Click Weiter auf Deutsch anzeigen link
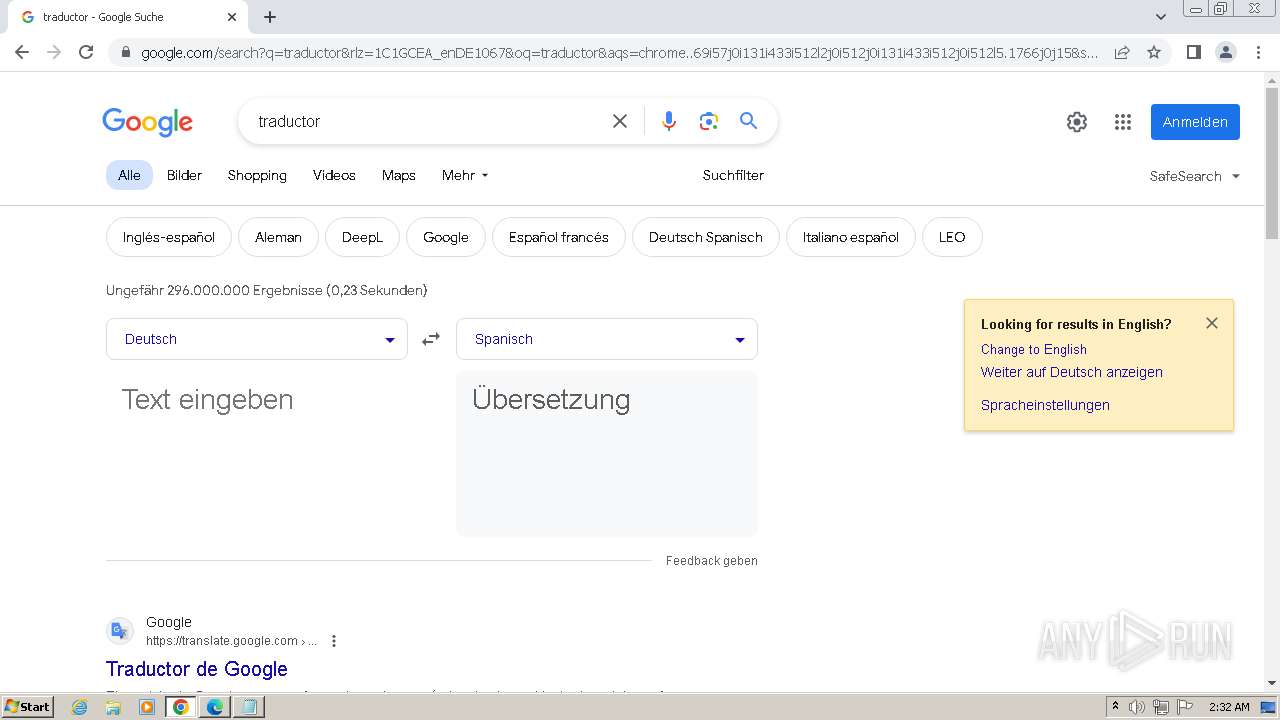 click(x=1071, y=372)
